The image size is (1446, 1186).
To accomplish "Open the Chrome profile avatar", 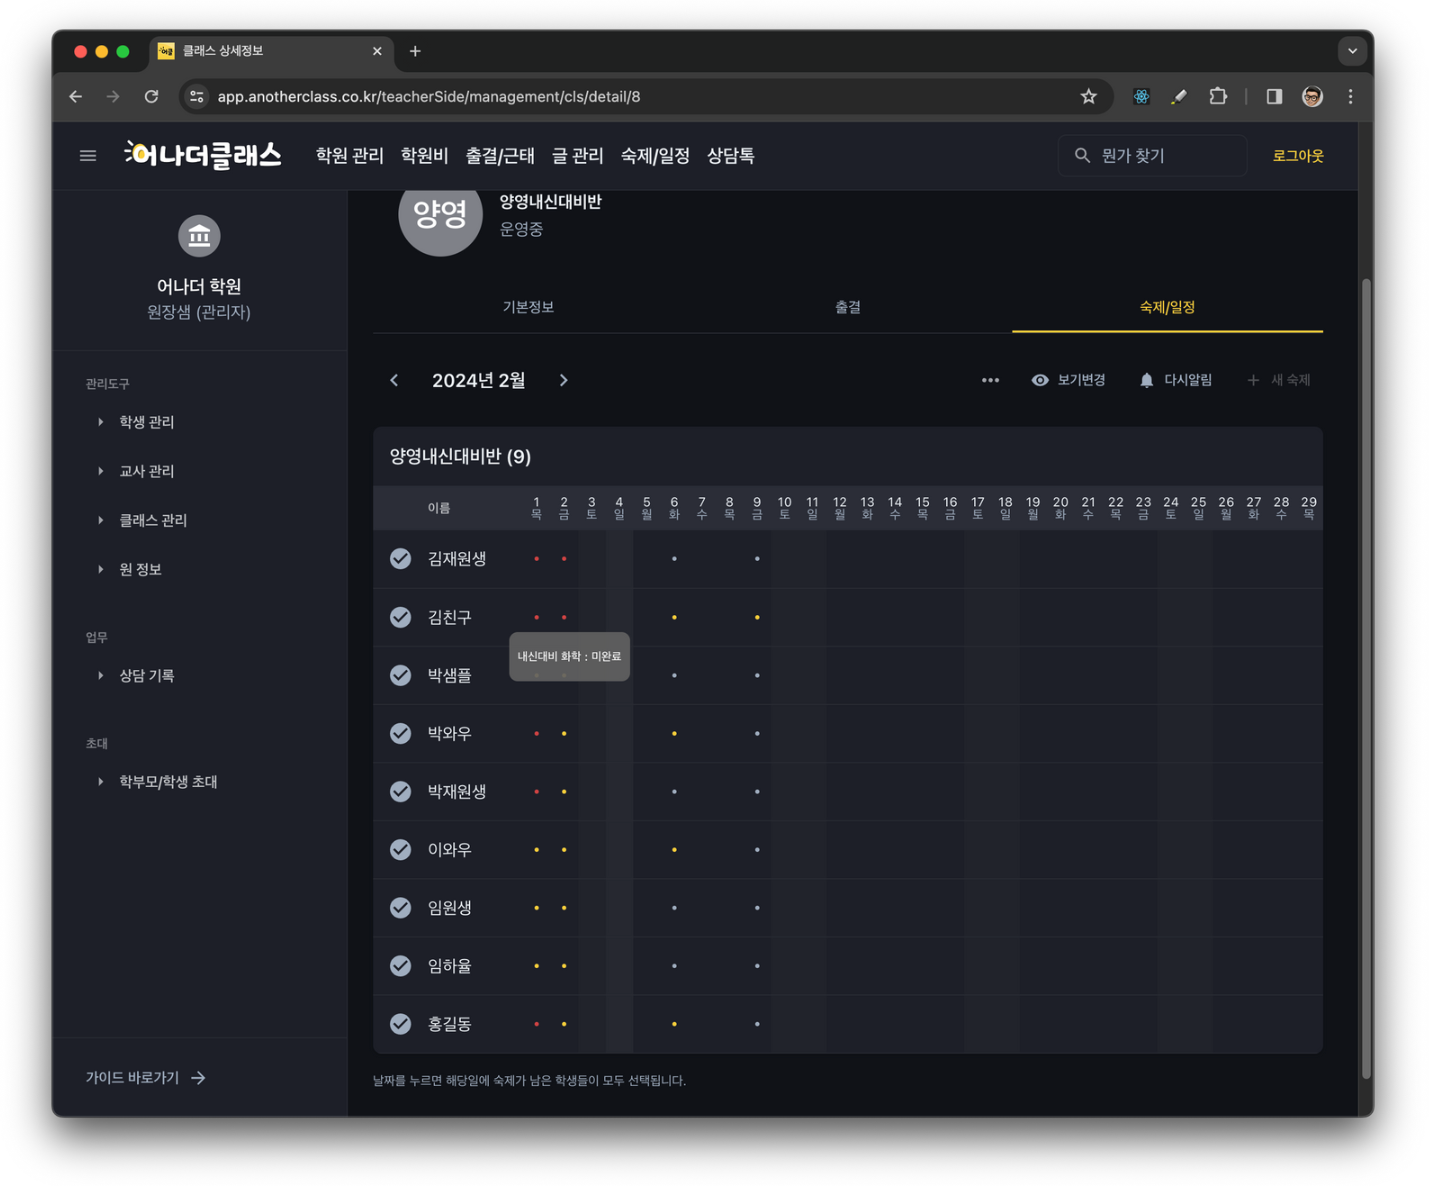I will click(1312, 97).
